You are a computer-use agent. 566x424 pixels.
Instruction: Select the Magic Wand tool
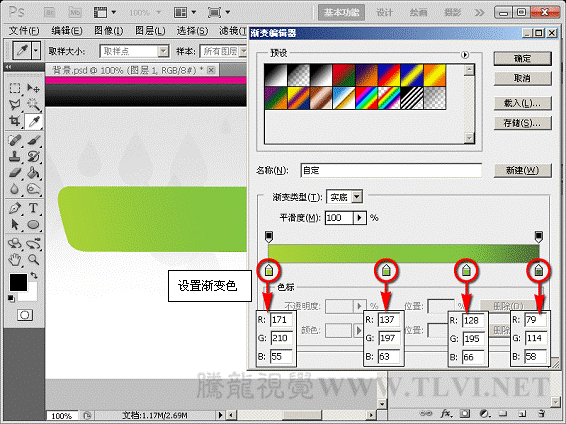pos(34,105)
